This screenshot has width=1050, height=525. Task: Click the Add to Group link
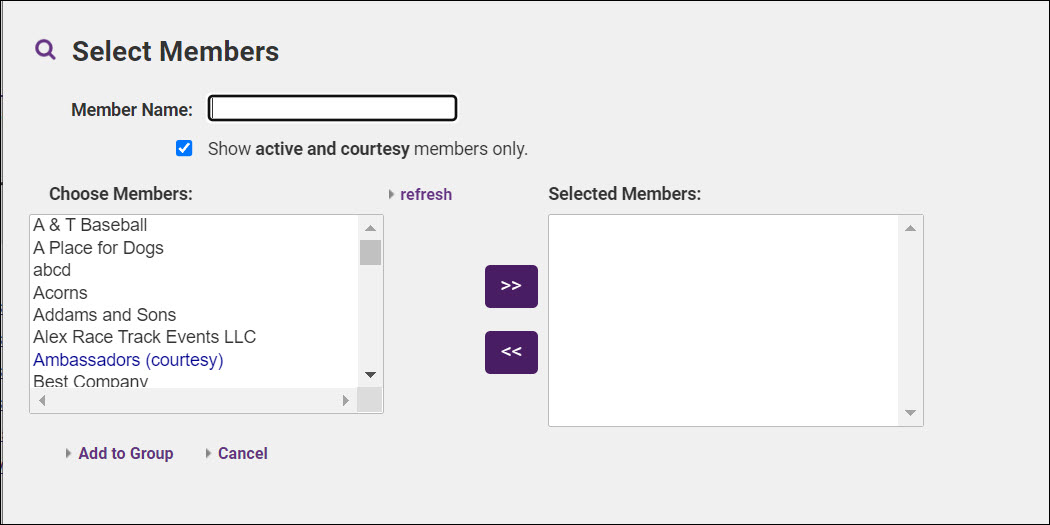[x=125, y=453]
